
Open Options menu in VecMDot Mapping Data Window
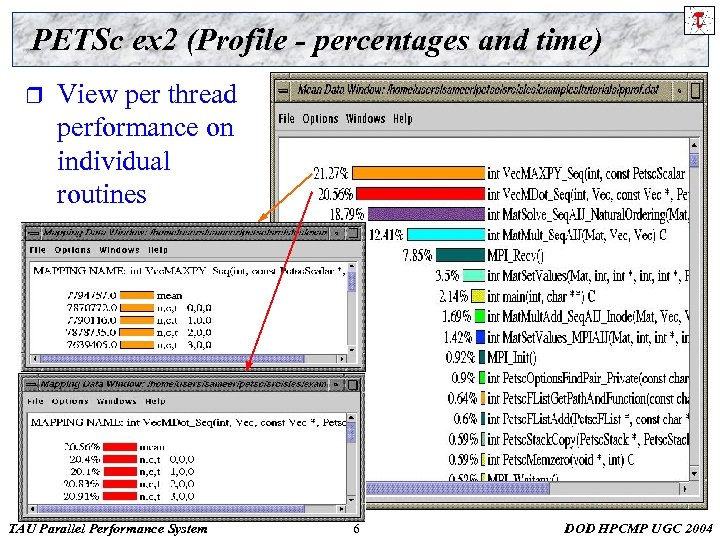[70, 401]
